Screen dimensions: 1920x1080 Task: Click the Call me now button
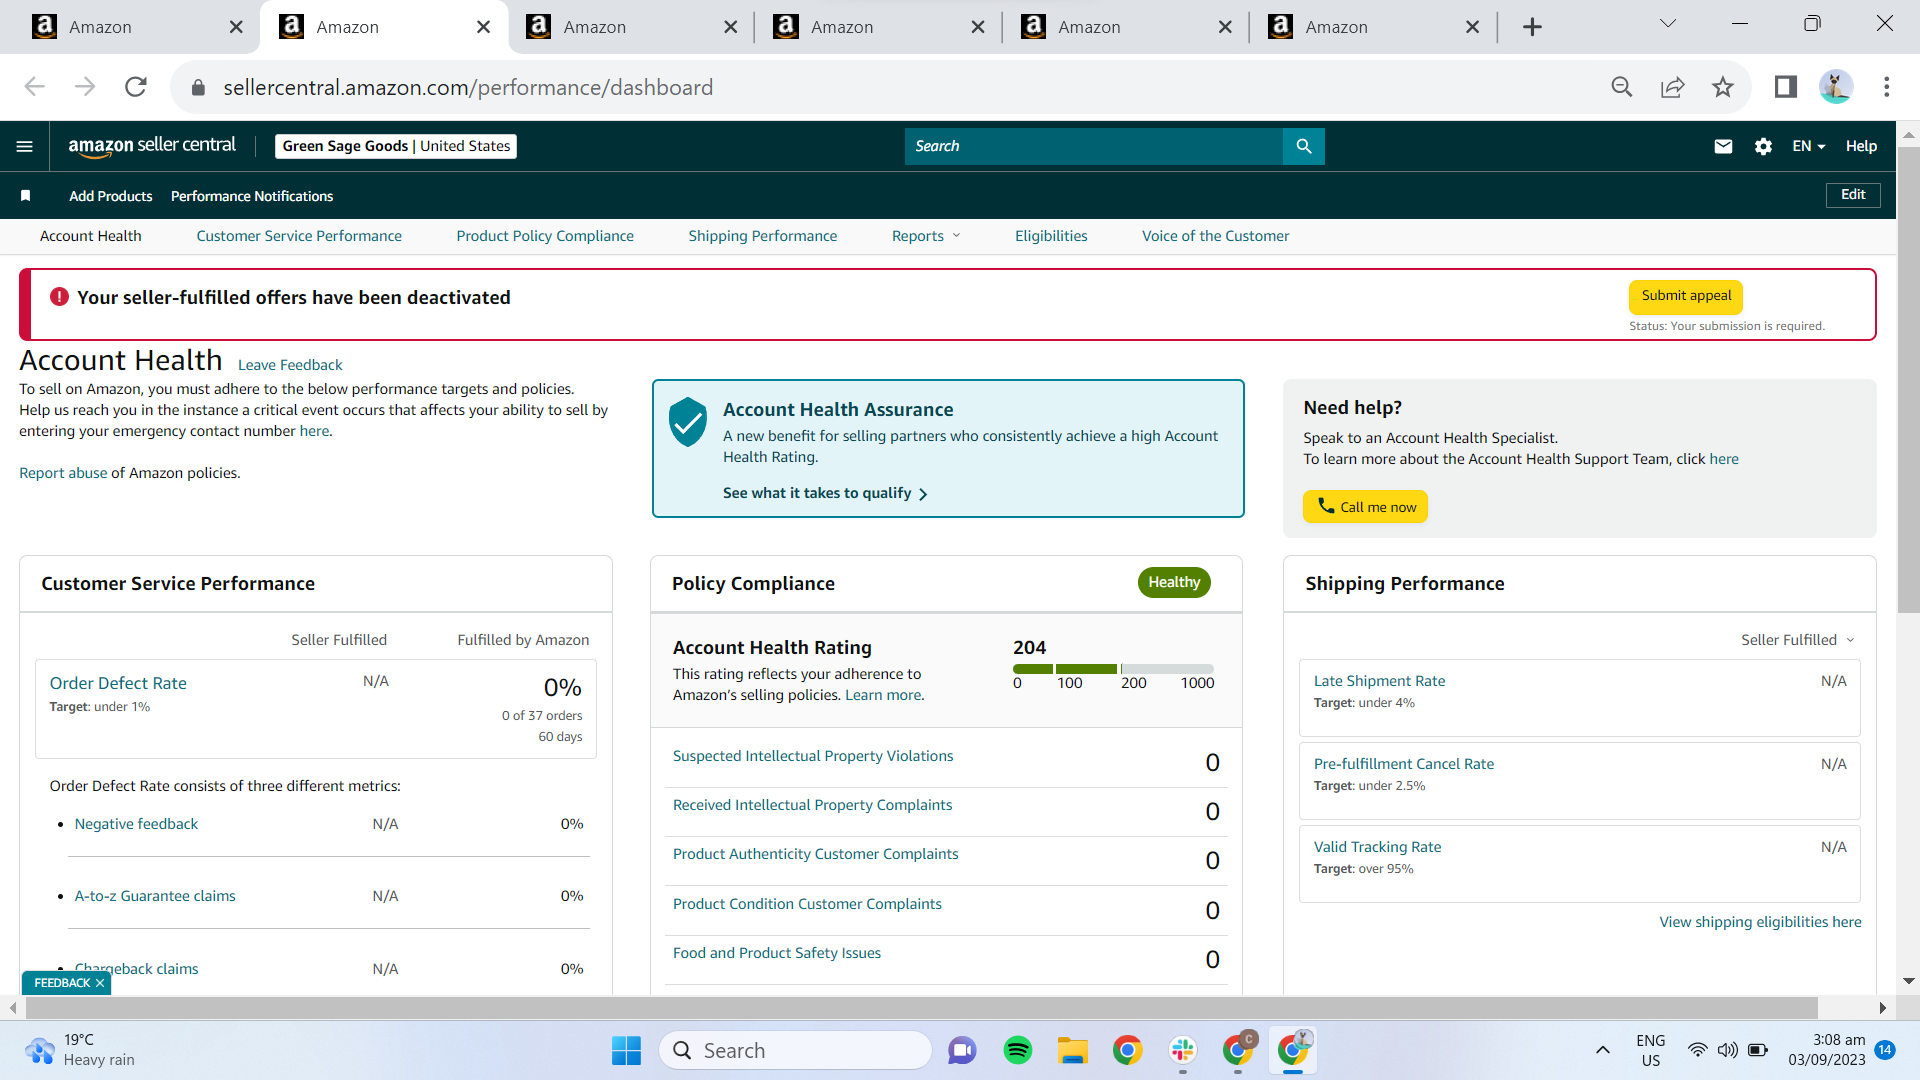click(x=1365, y=507)
